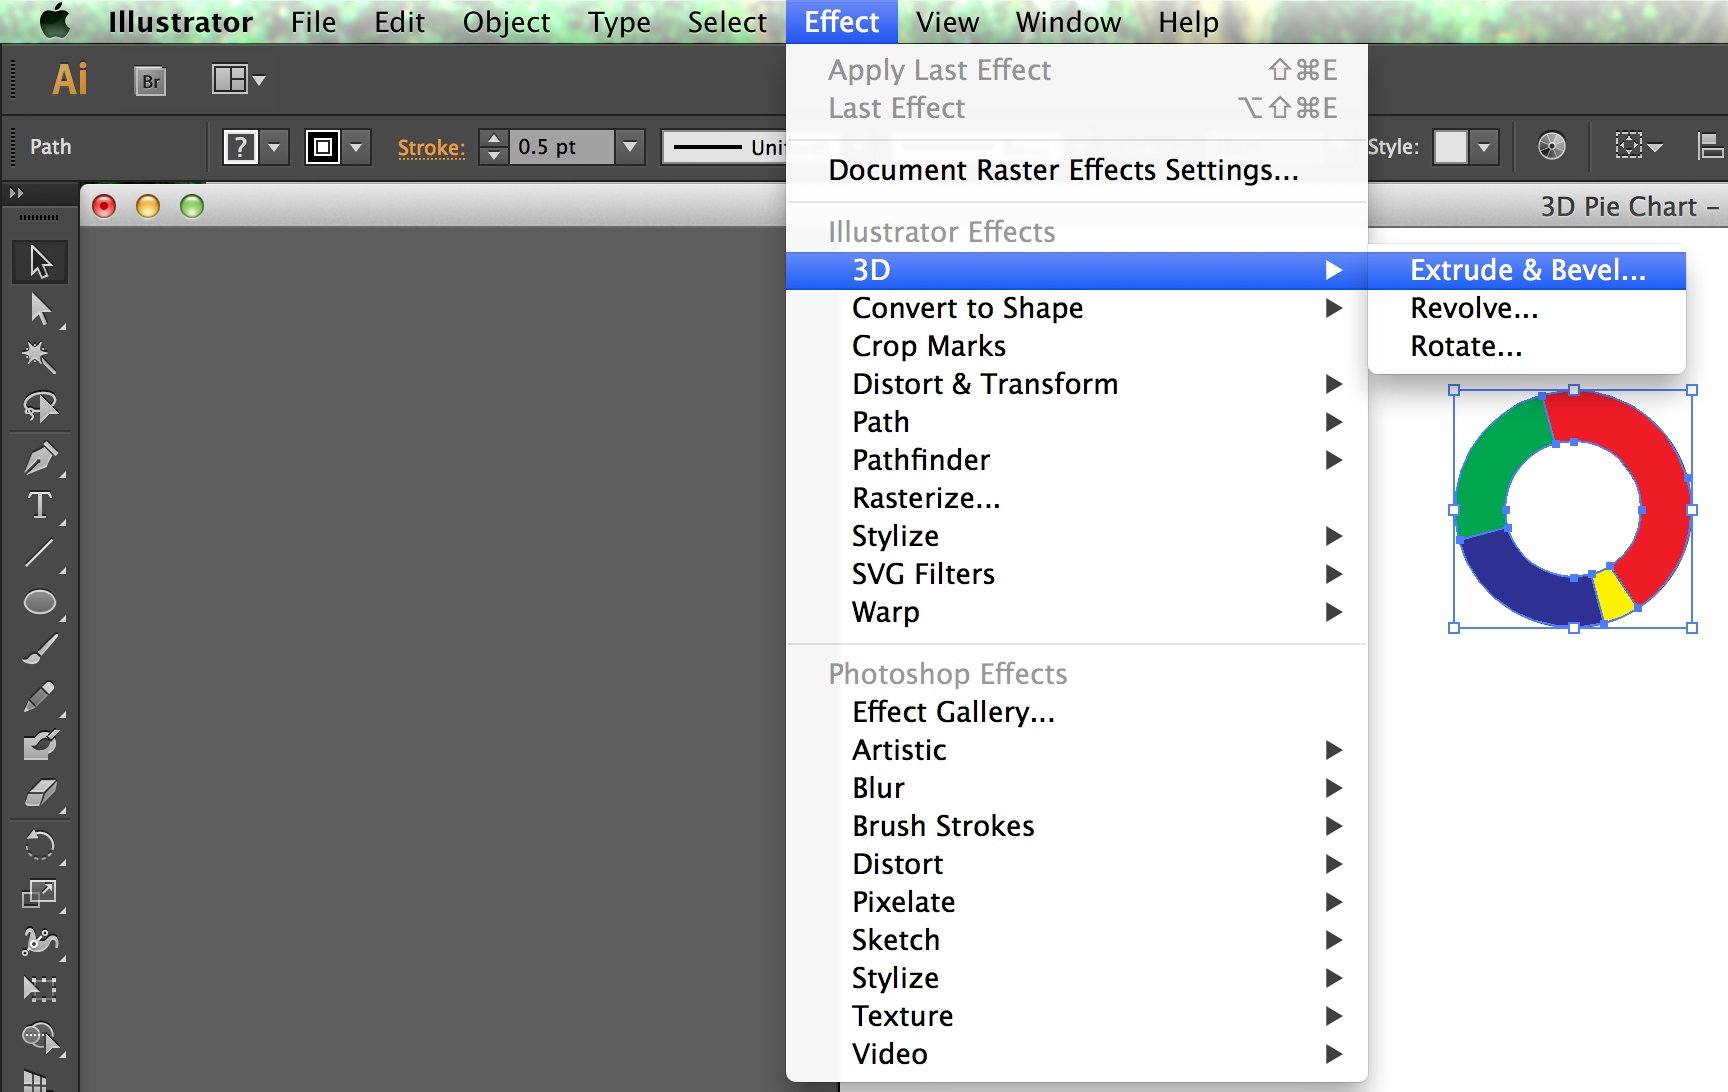
Task: Select the Ellipse tool
Action: tap(40, 602)
